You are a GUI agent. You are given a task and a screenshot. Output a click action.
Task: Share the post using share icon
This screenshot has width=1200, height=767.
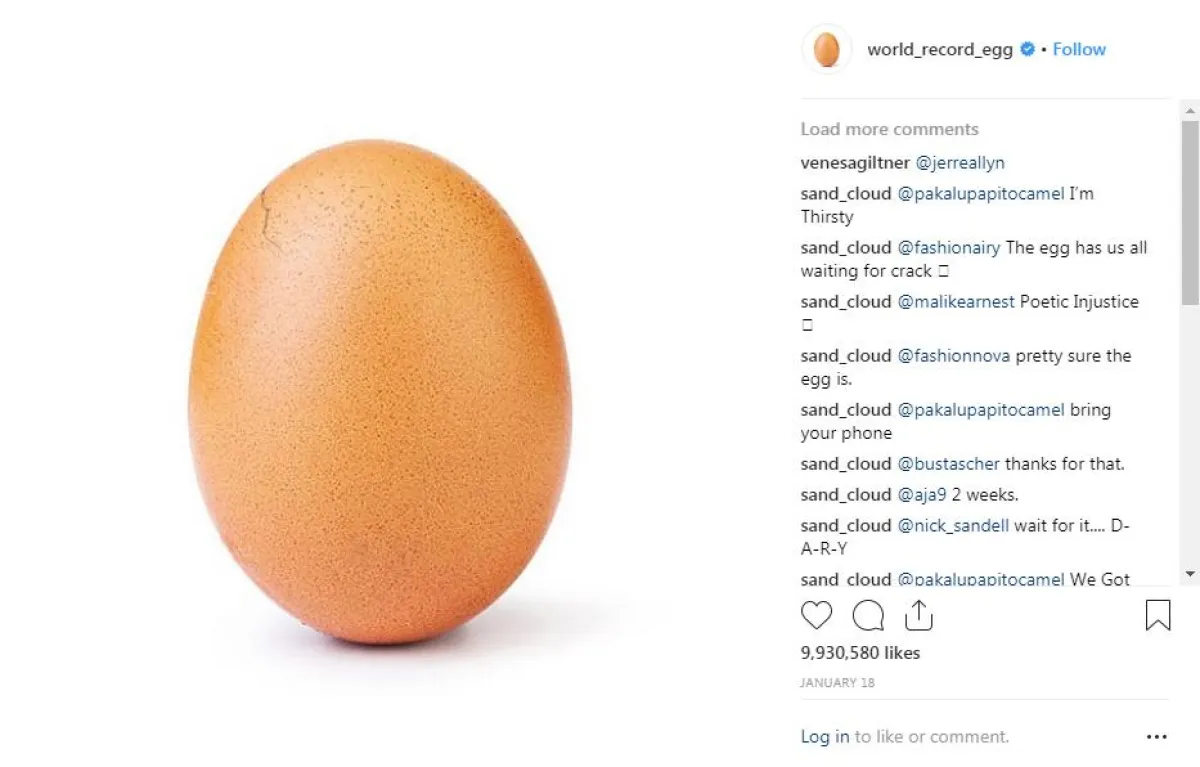tap(918, 615)
